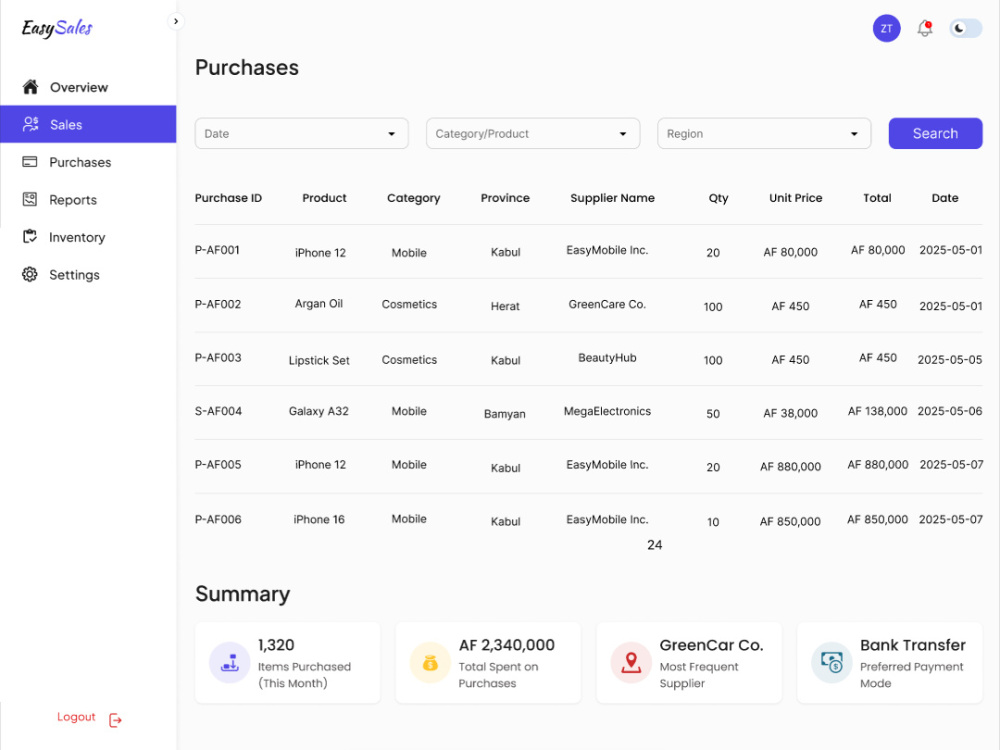Click the Total Spent money bag icon

430,663
